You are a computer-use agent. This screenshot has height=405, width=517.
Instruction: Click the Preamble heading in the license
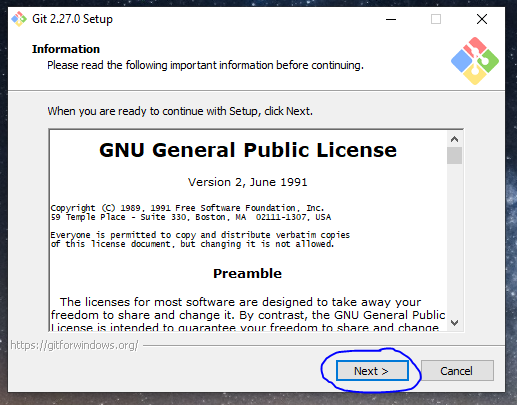pyautogui.click(x=247, y=273)
